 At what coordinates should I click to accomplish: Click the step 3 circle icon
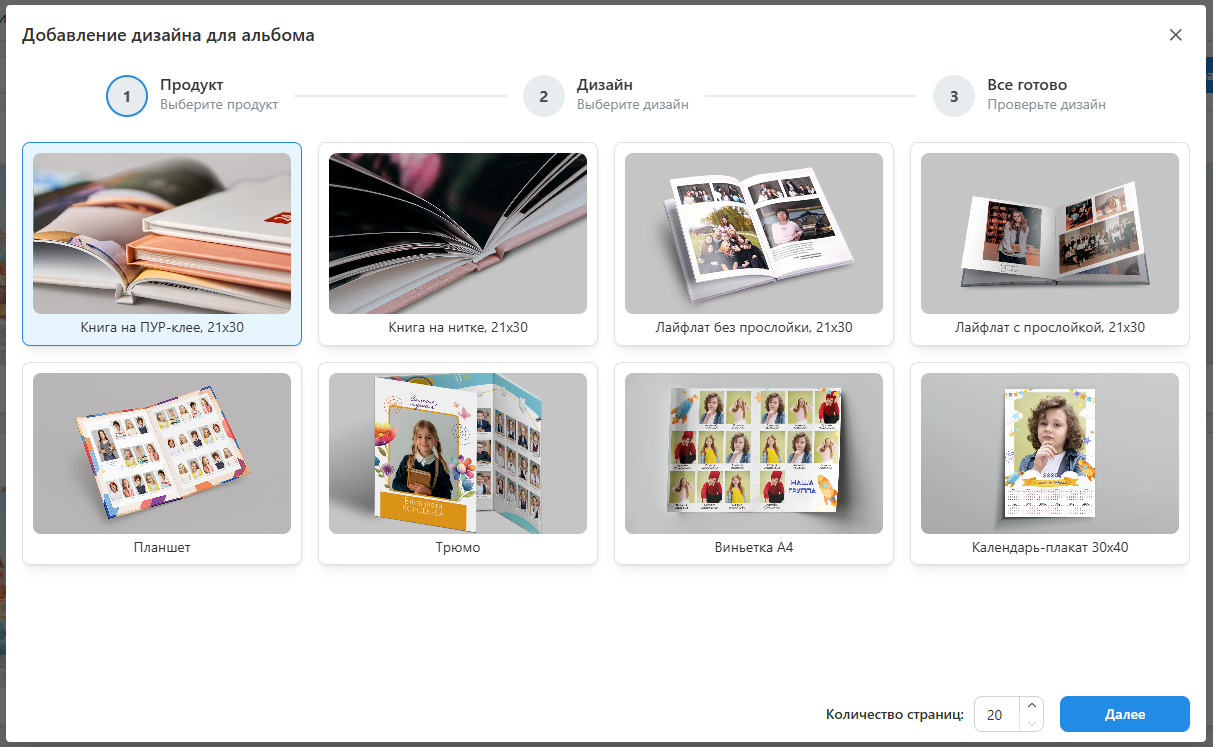[953, 96]
